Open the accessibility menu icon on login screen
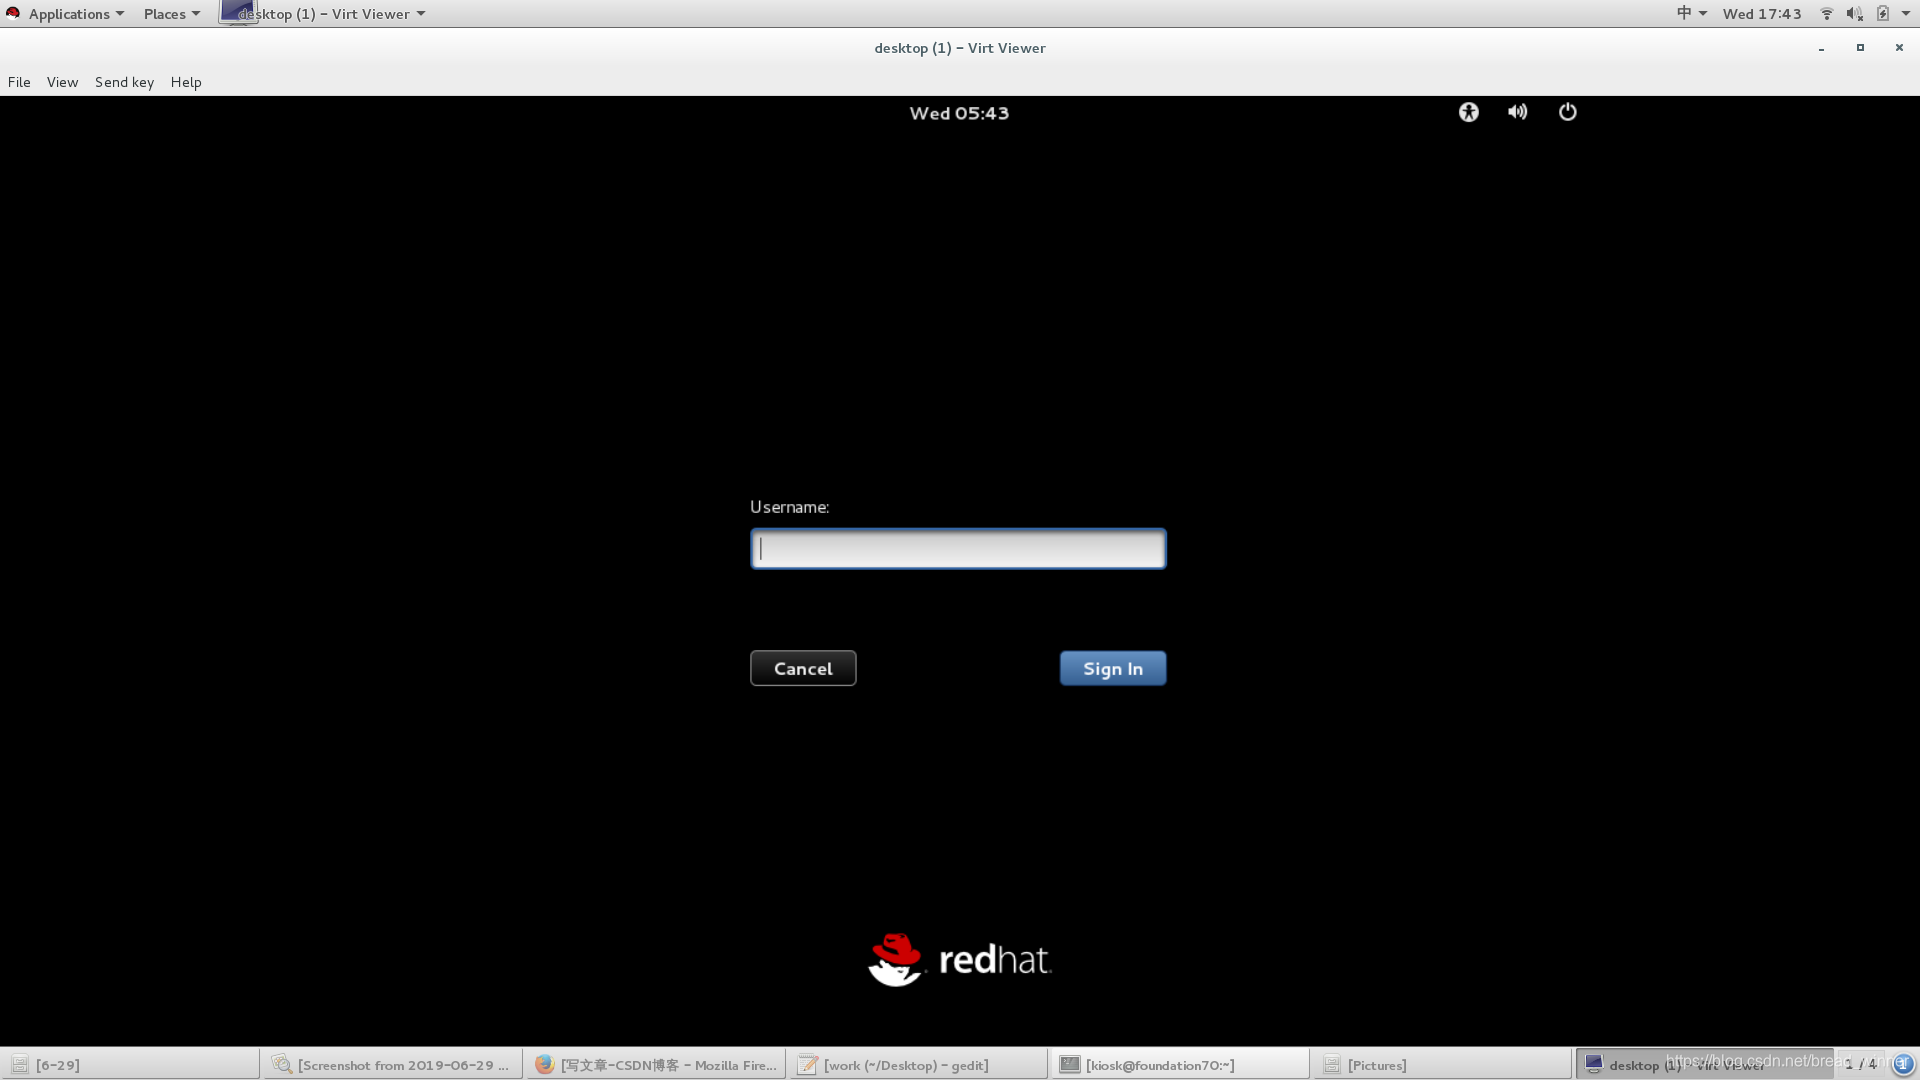Image resolution: width=1920 pixels, height=1080 pixels. tap(1468, 112)
